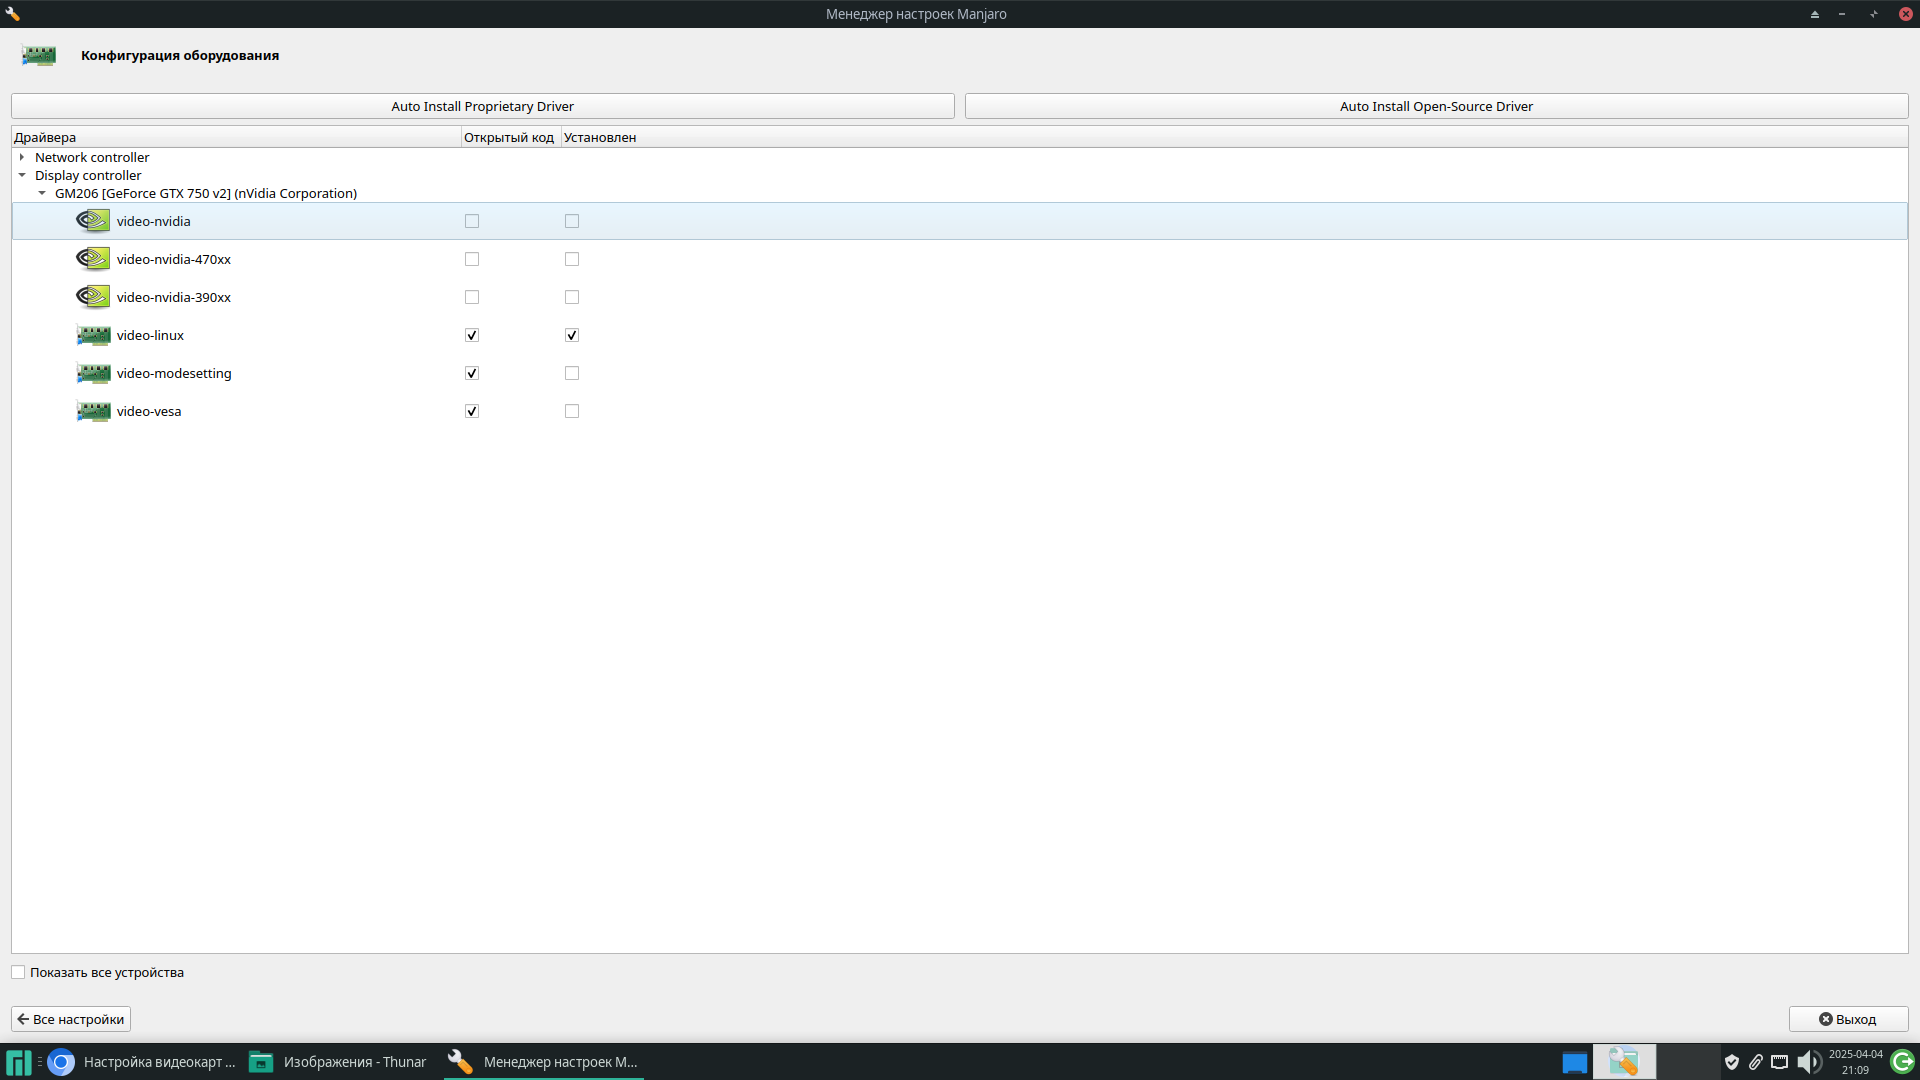Image resolution: width=1920 pixels, height=1080 pixels.
Task: Switch to Изображения - Thunar taskbar window
Action: click(338, 1062)
